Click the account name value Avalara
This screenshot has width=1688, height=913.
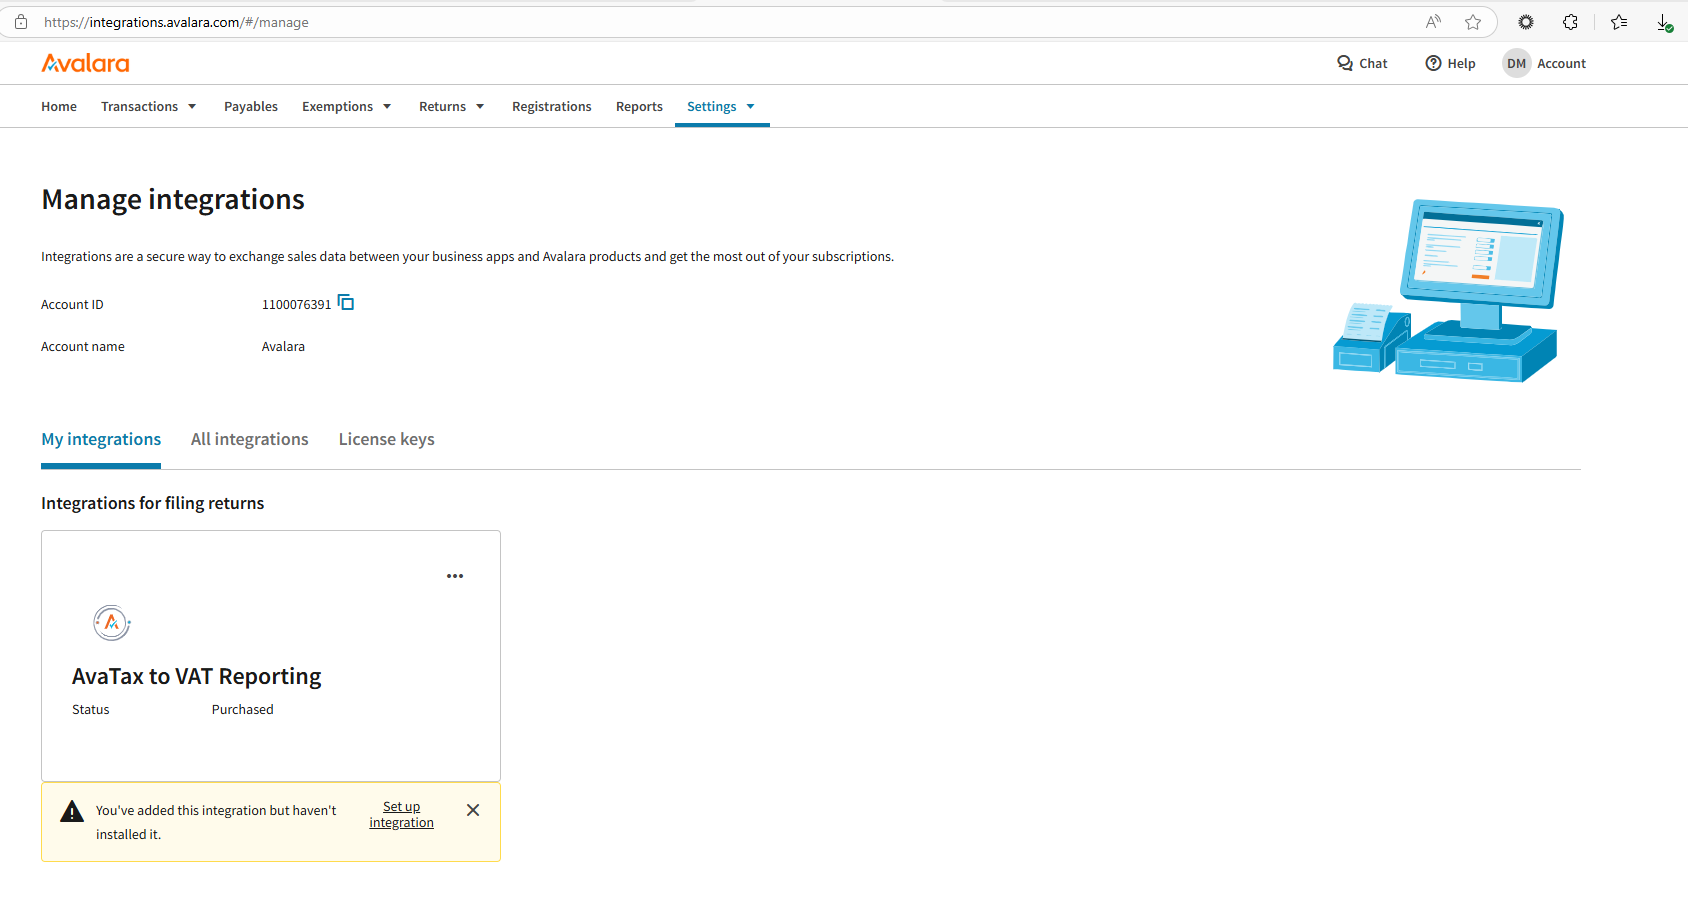pyautogui.click(x=283, y=346)
